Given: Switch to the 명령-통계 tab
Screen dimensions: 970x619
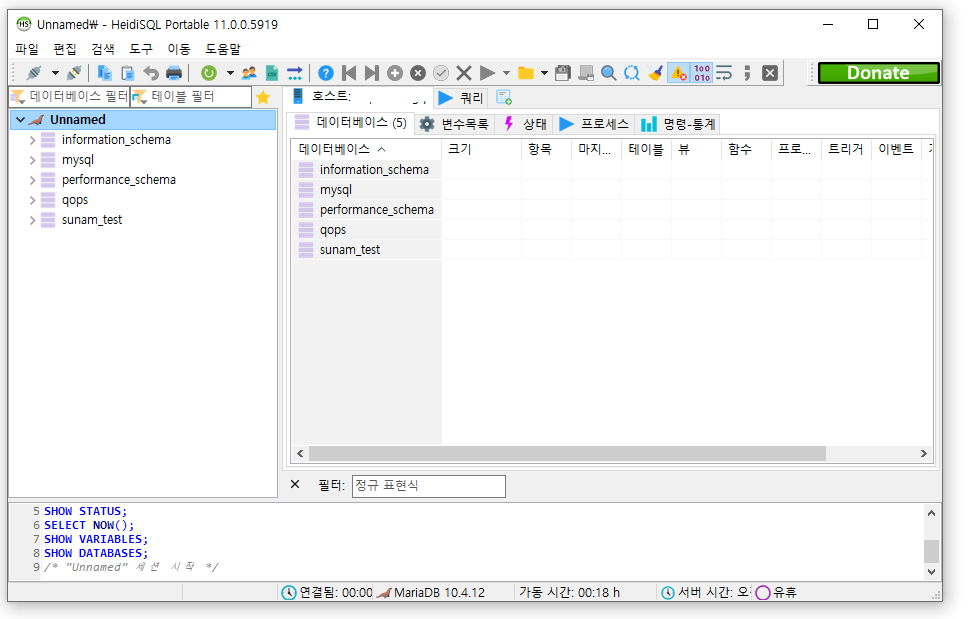Looking at the screenshot, I should 679,124.
